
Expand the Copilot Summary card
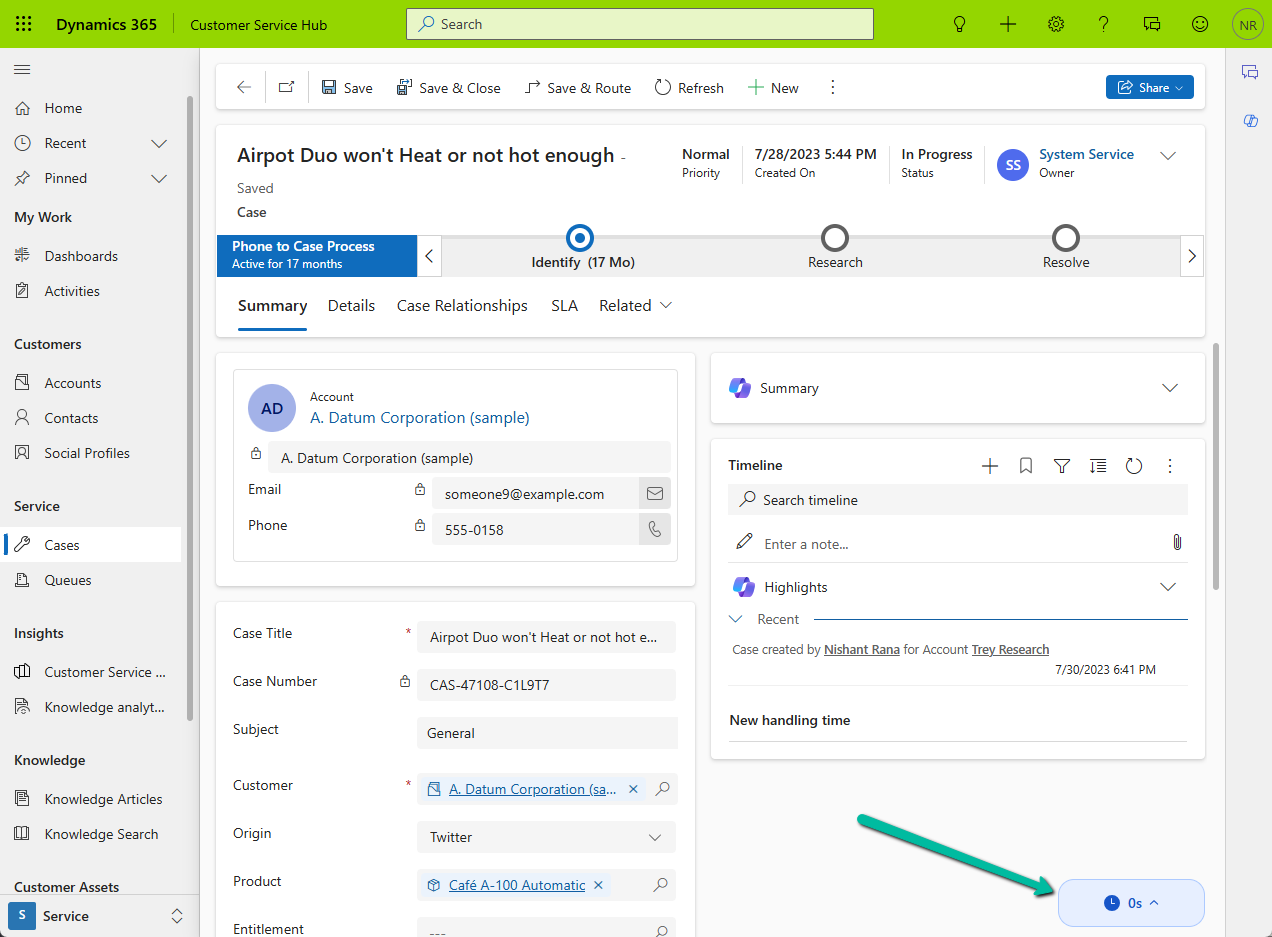(x=1169, y=388)
